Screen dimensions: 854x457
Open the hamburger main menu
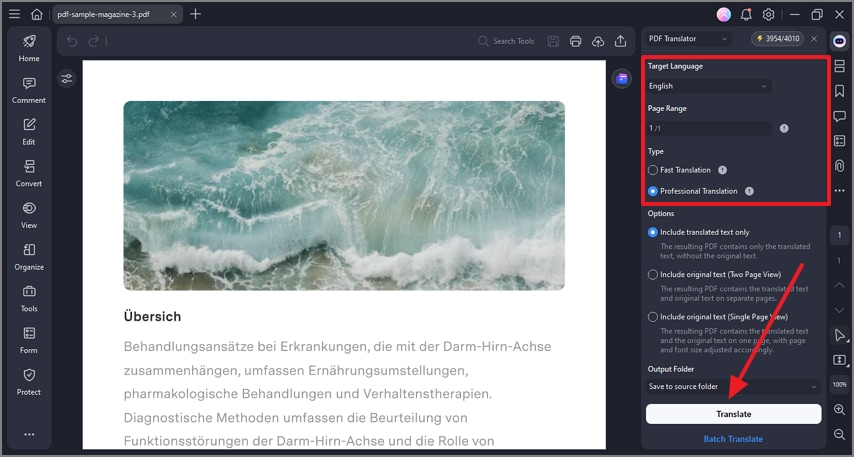(x=15, y=14)
